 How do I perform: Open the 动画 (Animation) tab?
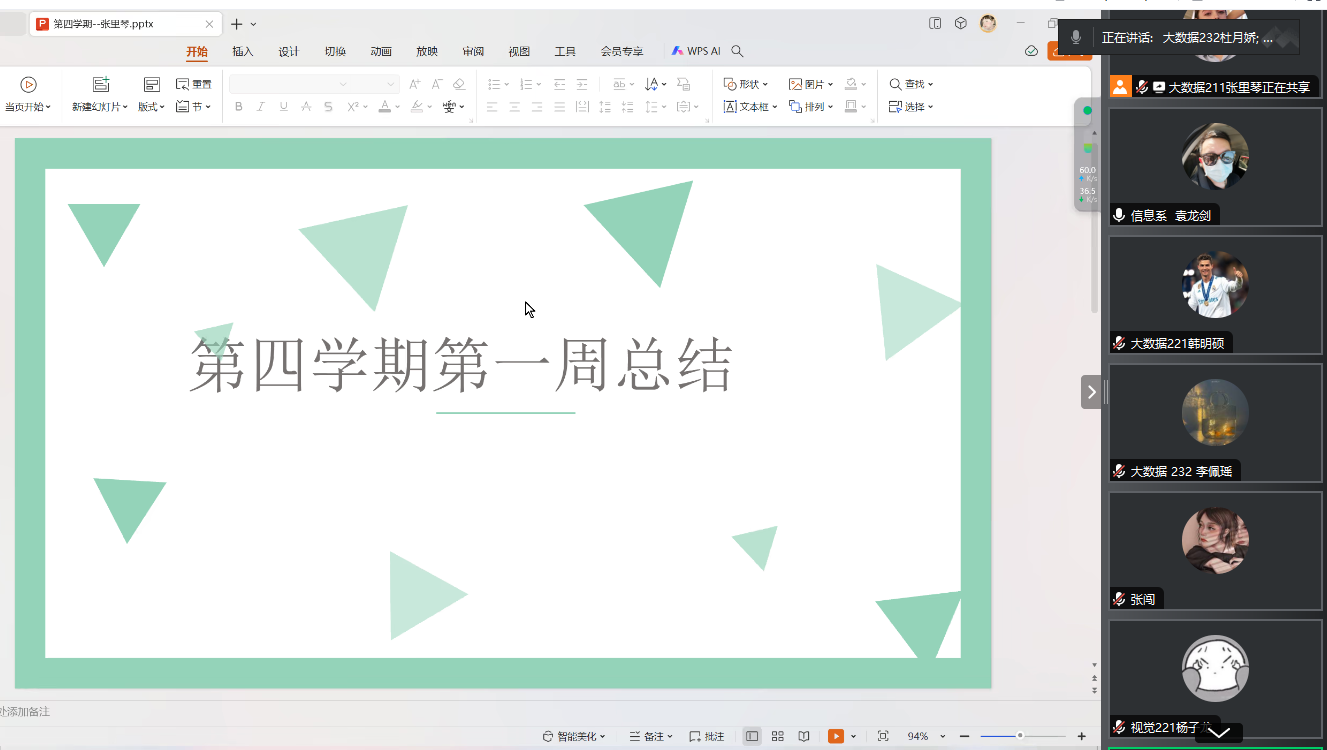381,51
